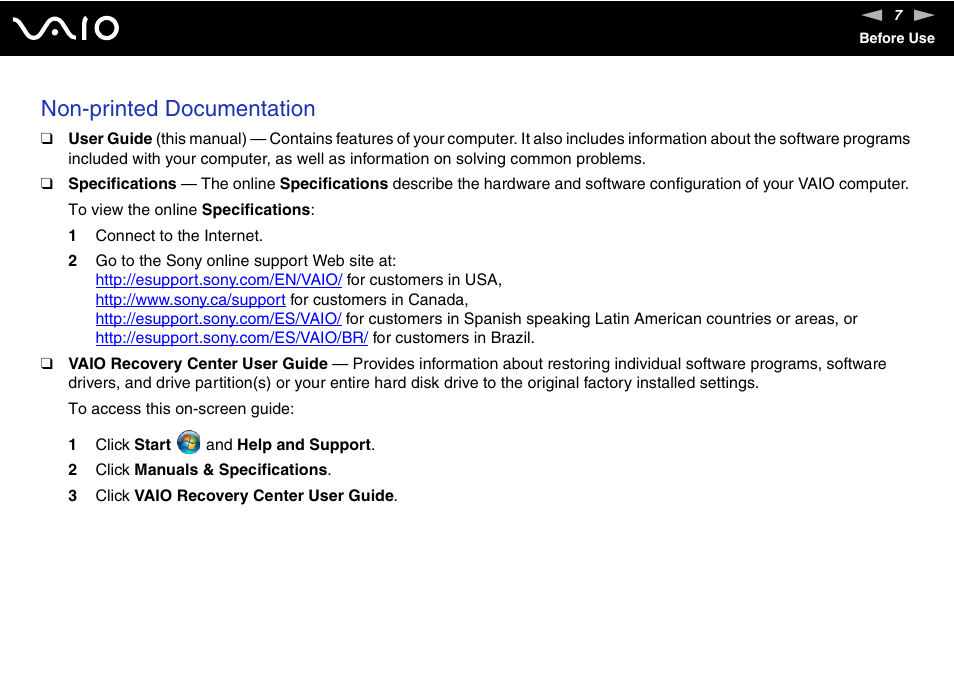Select the 'Help and Support' bold text
The width and height of the screenshot is (954, 674).
[304, 445]
